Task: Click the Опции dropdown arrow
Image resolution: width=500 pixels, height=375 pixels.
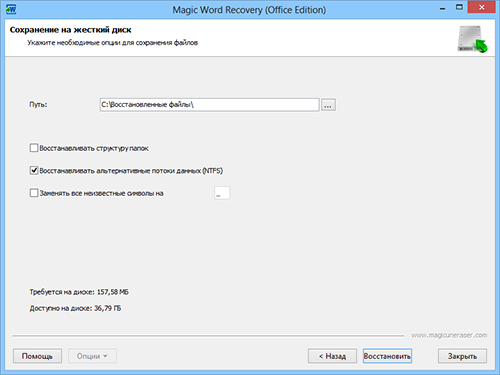Action: pyautogui.click(x=105, y=356)
